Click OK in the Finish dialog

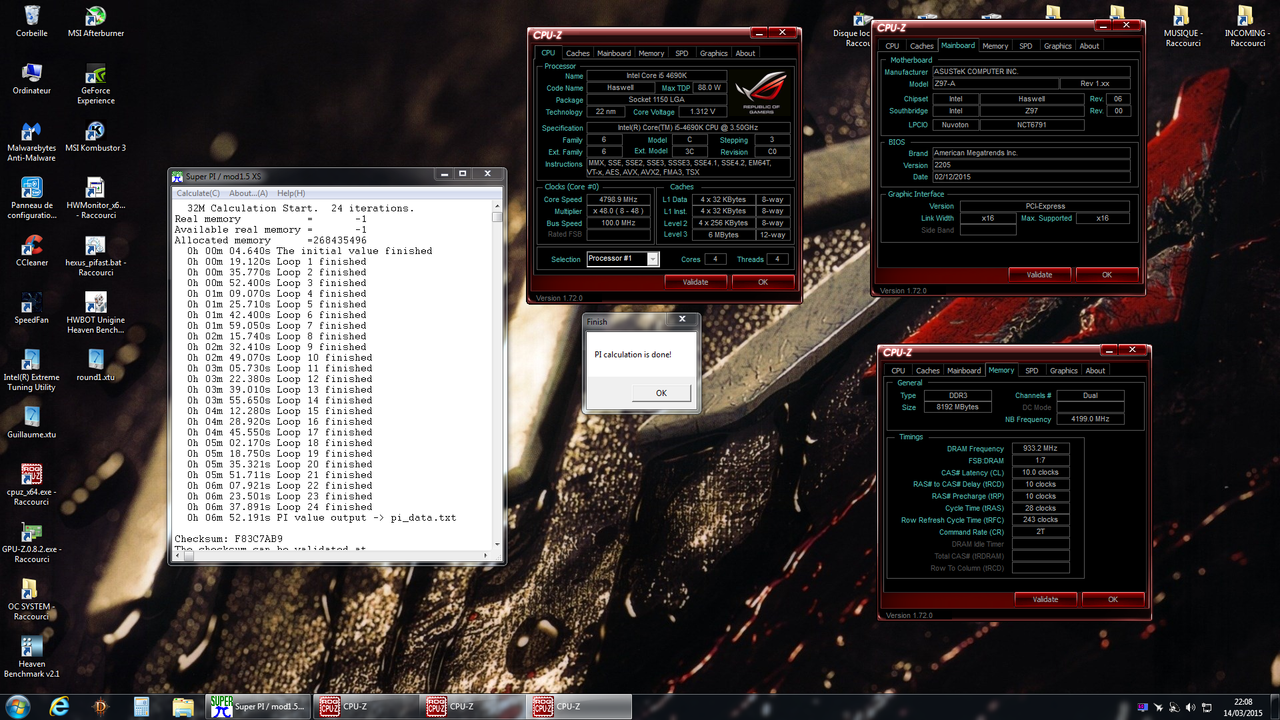(x=661, y=393)
